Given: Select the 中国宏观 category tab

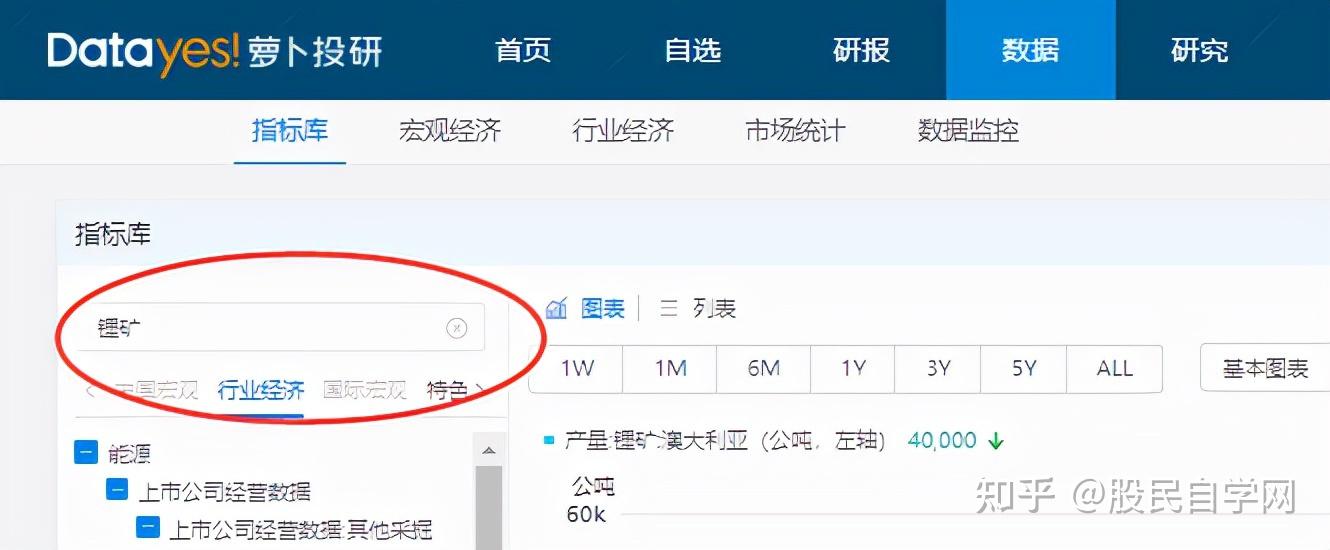Looking at the screenshot, I should coord(155,390).
